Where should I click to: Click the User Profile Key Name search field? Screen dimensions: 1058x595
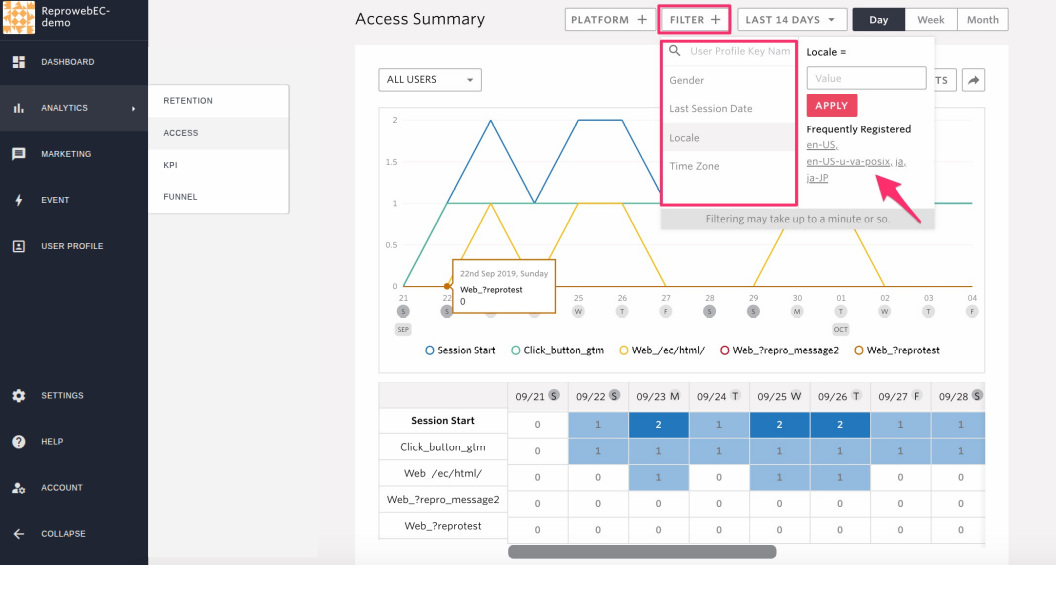(x=740, y=51)
